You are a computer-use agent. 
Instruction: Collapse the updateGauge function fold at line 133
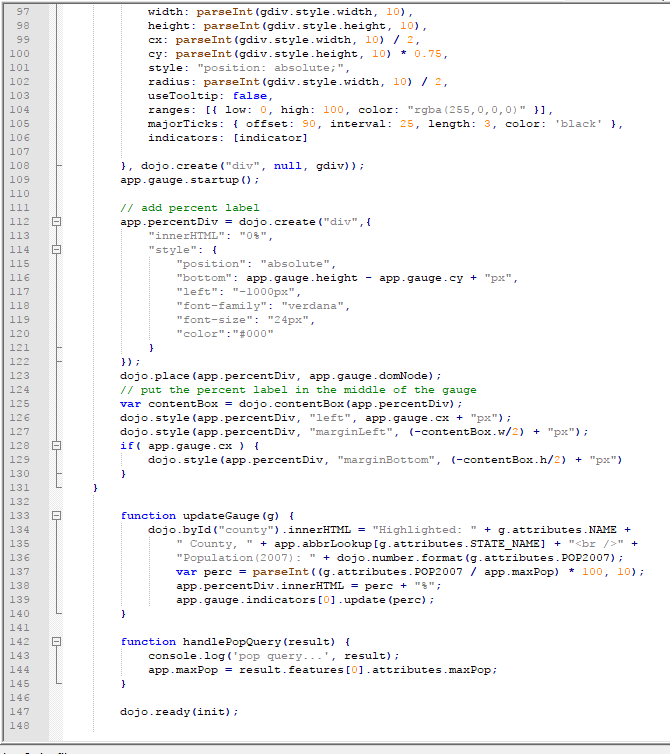pyautogui.click(x=56, y=515)
